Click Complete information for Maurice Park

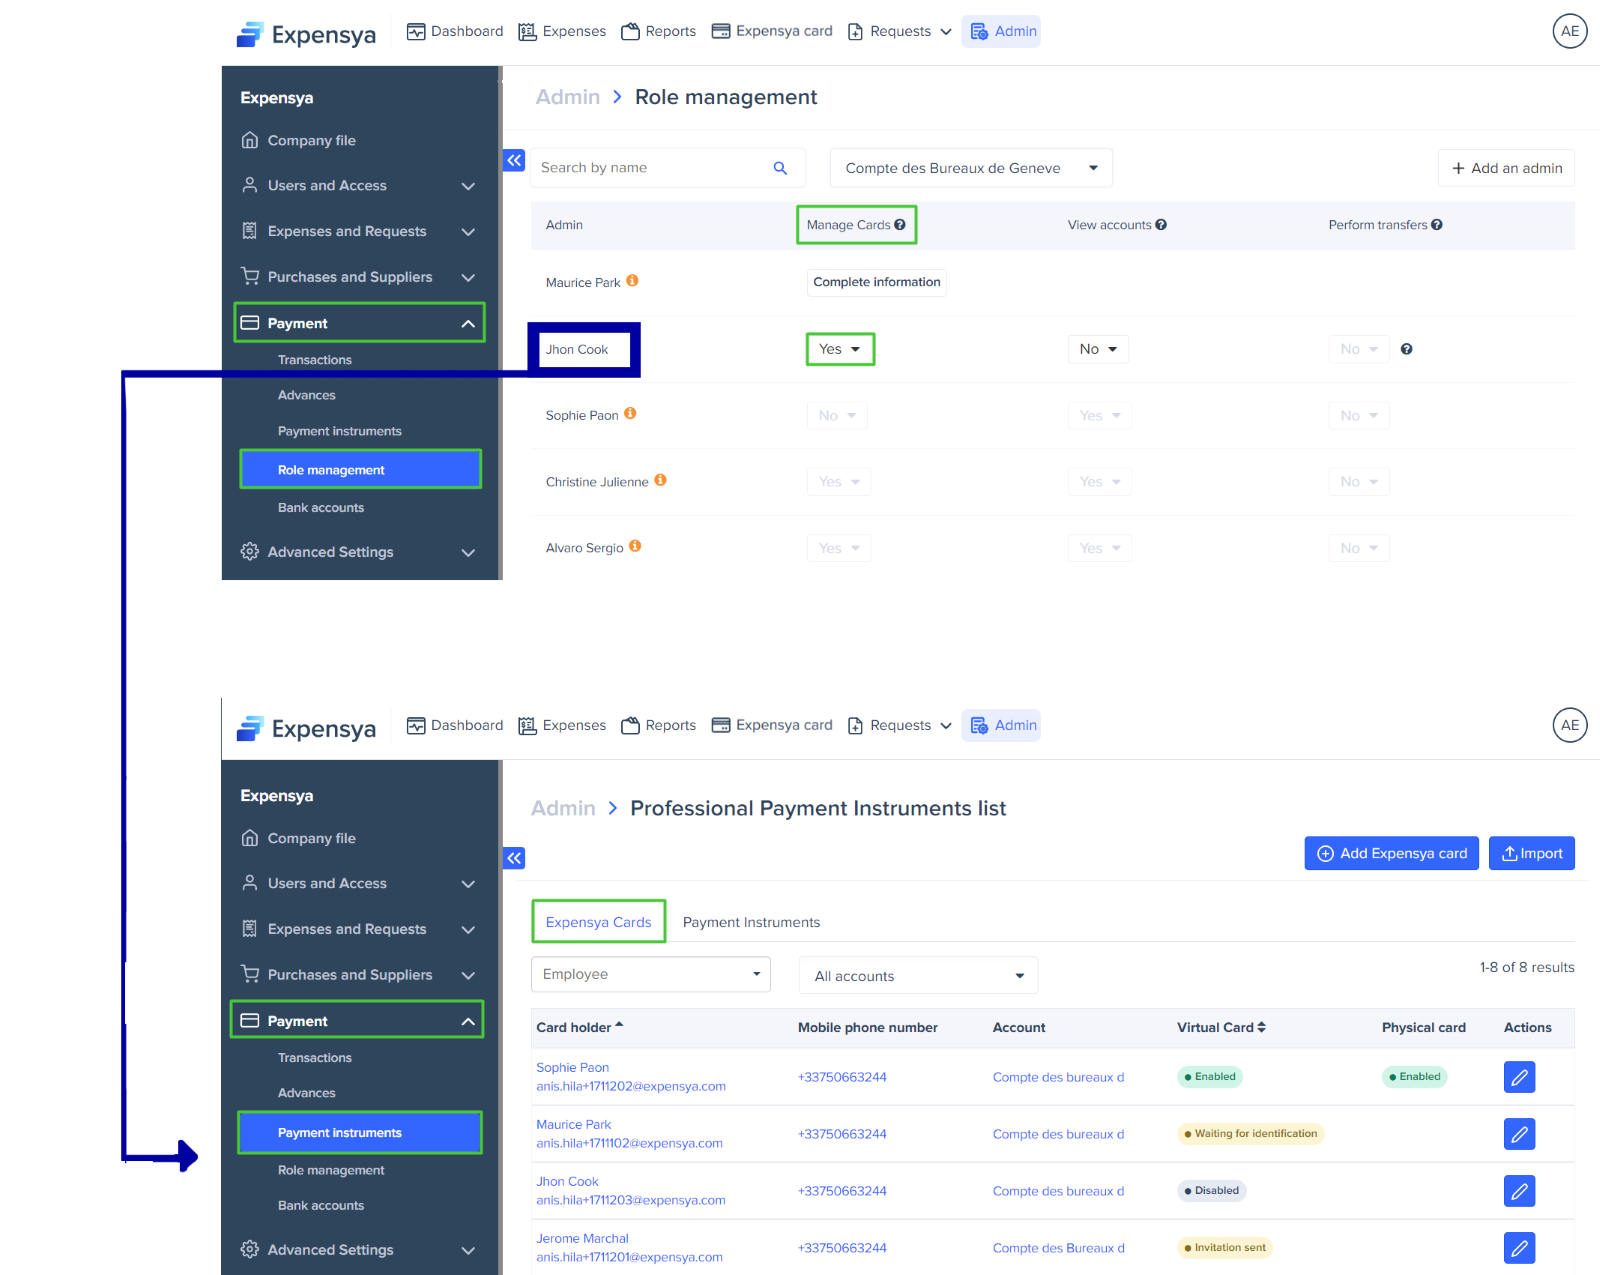[877, 282]
